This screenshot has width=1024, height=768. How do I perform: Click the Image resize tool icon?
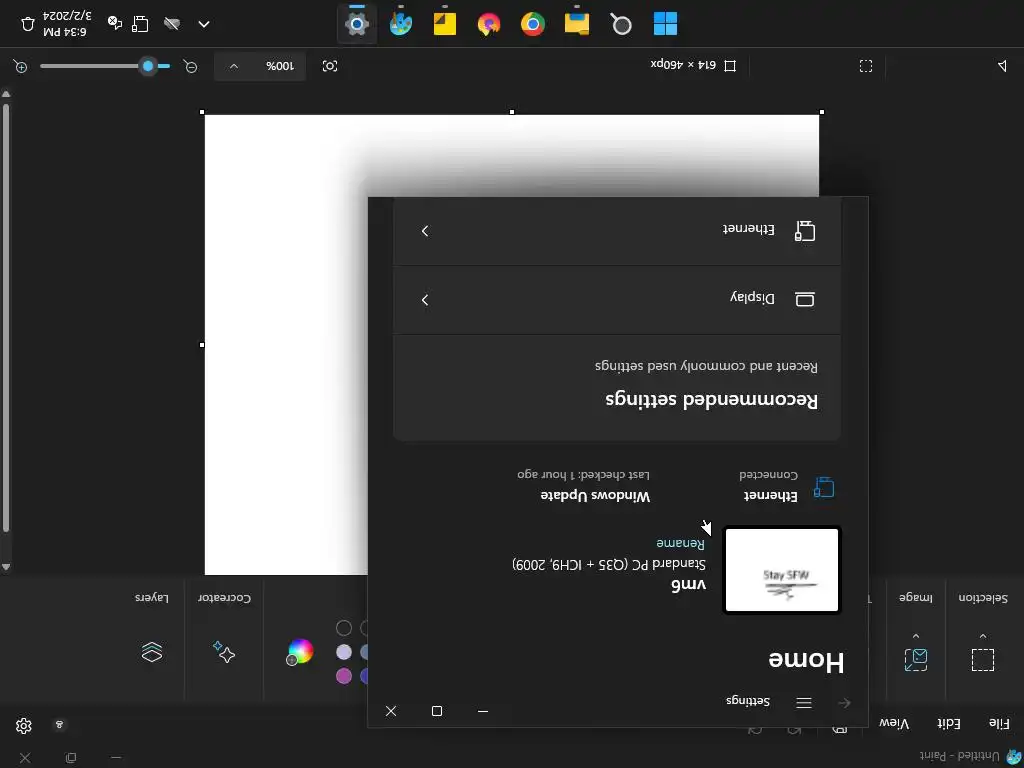[916, 660]
